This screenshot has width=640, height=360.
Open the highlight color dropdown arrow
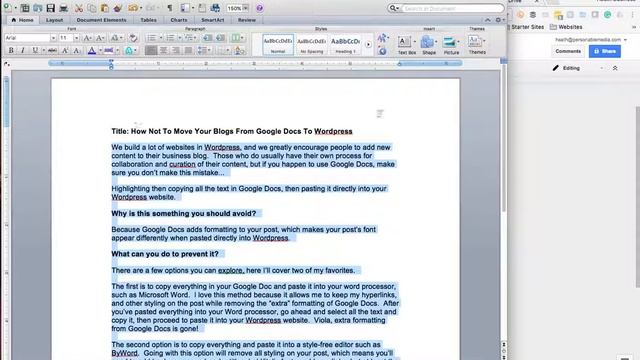118,51
